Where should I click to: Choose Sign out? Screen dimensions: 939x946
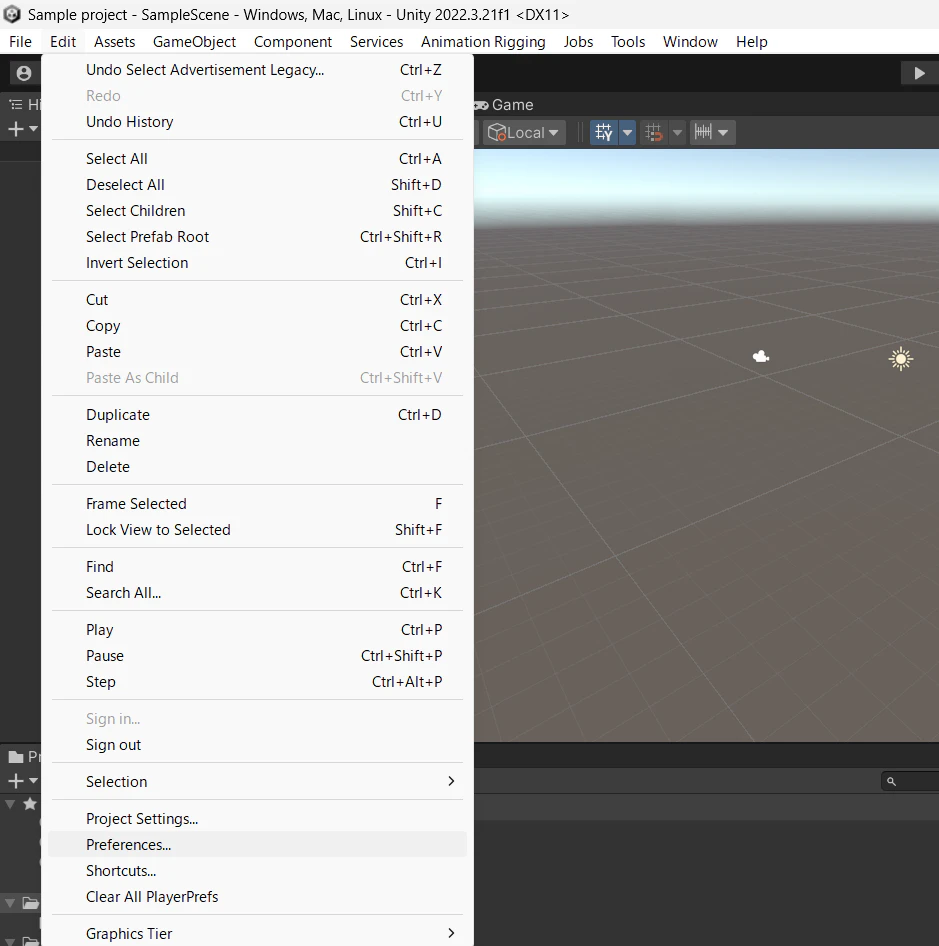[x=257, y=744]
